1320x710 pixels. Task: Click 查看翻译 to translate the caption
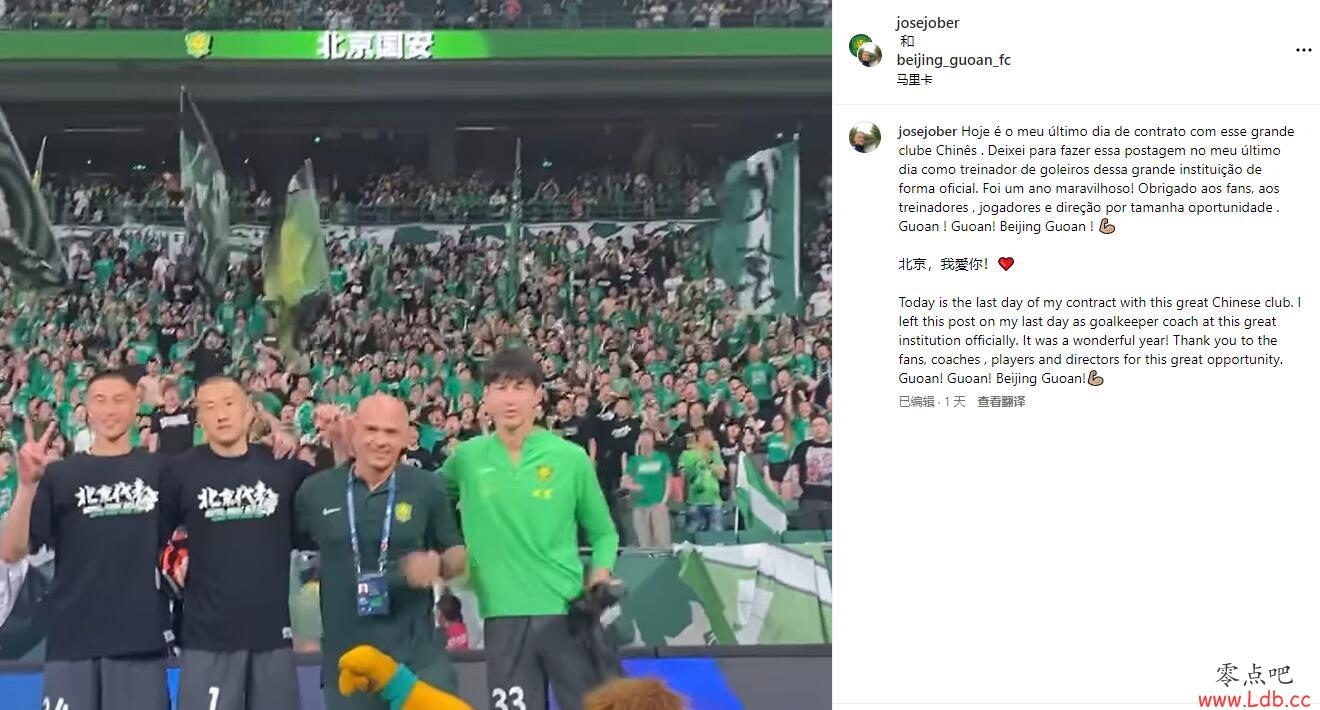point(1001,401)
